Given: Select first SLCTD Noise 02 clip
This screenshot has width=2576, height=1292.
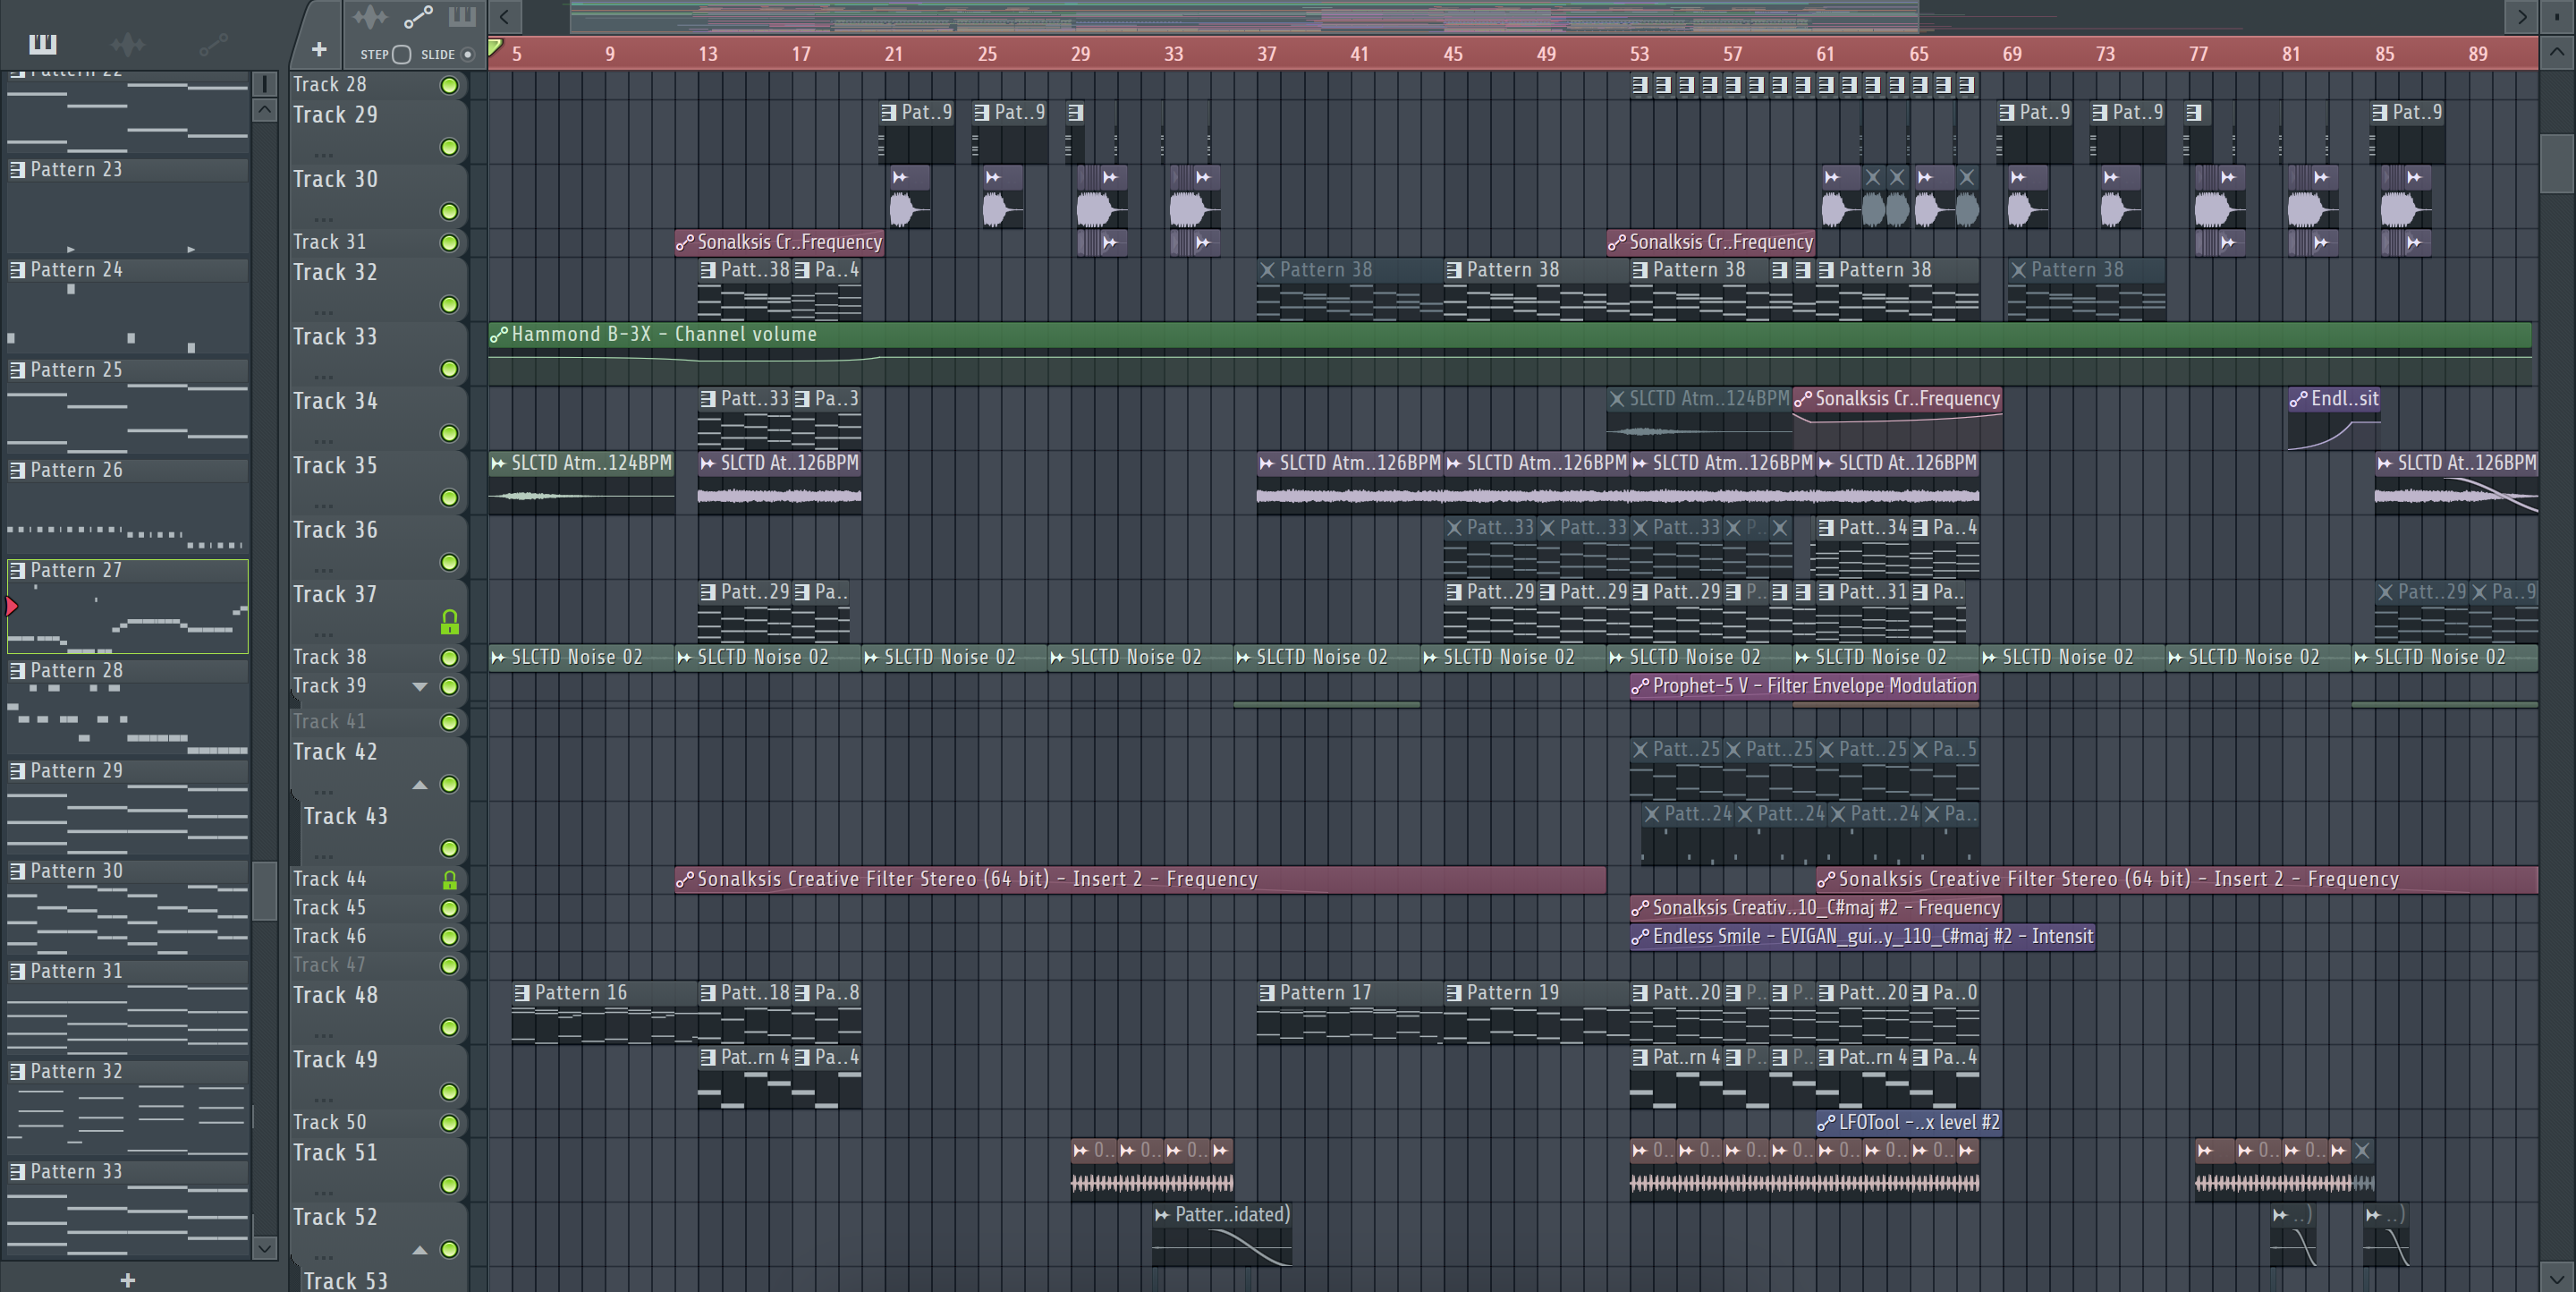Looking at the screenshot, I should tap(581, 657).
